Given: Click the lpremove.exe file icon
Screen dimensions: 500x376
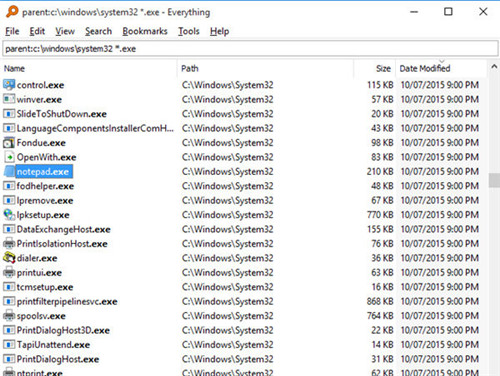Looking at the screenshot, I should point(9,200).
